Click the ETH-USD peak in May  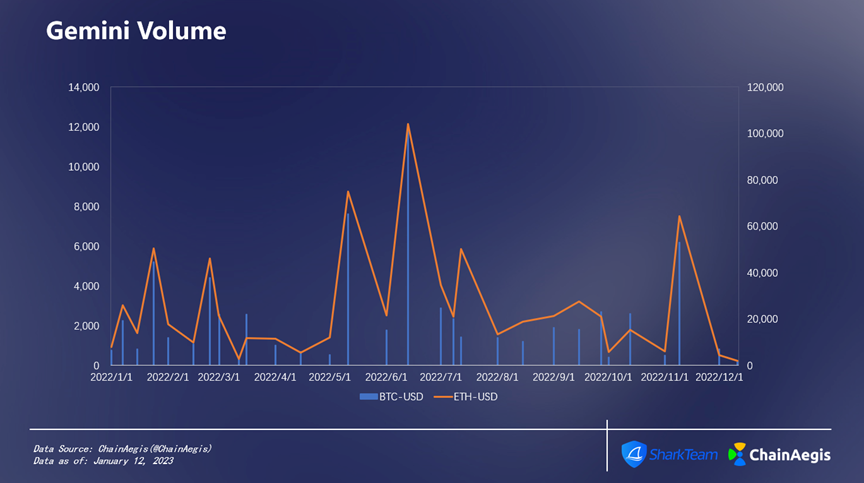pos(348,192)
